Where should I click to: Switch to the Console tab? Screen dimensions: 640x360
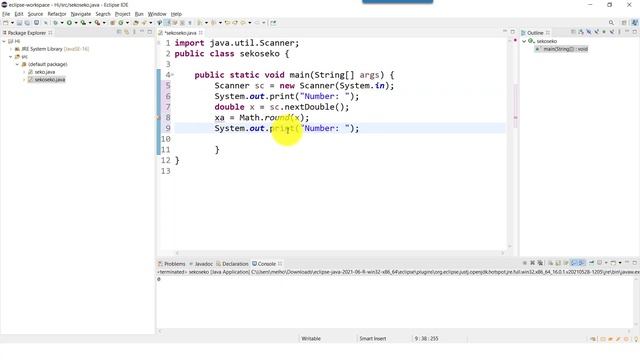(267, 264)
